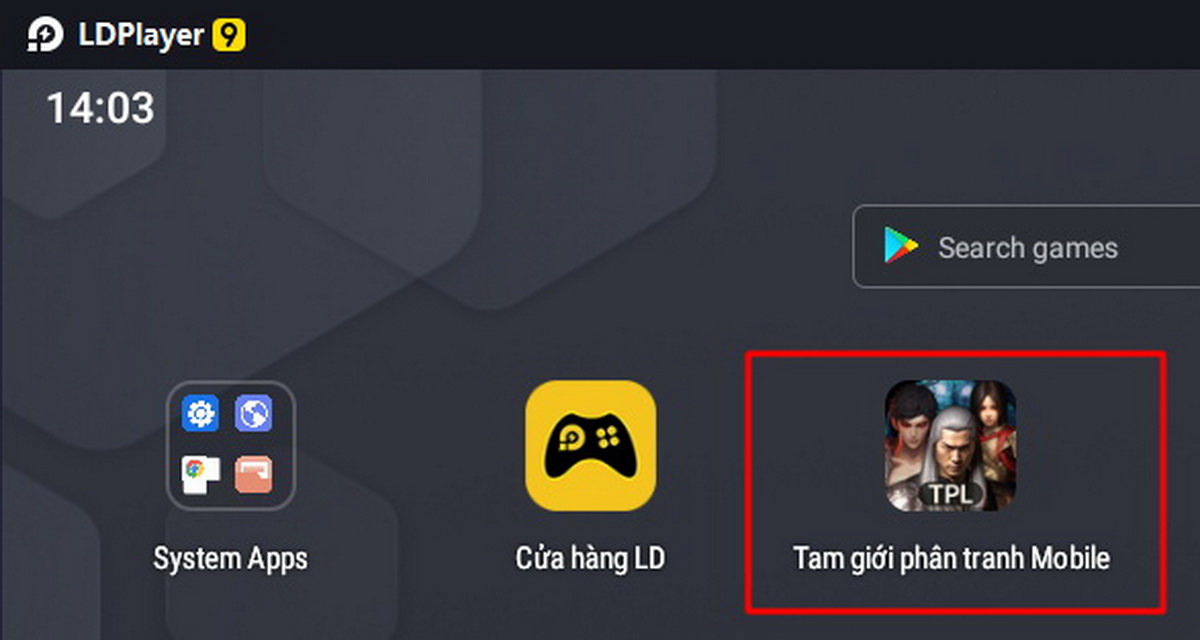1200x640 pixels.
Task: Click the LDPlayer logo in title bar
Action: [45, 35]
